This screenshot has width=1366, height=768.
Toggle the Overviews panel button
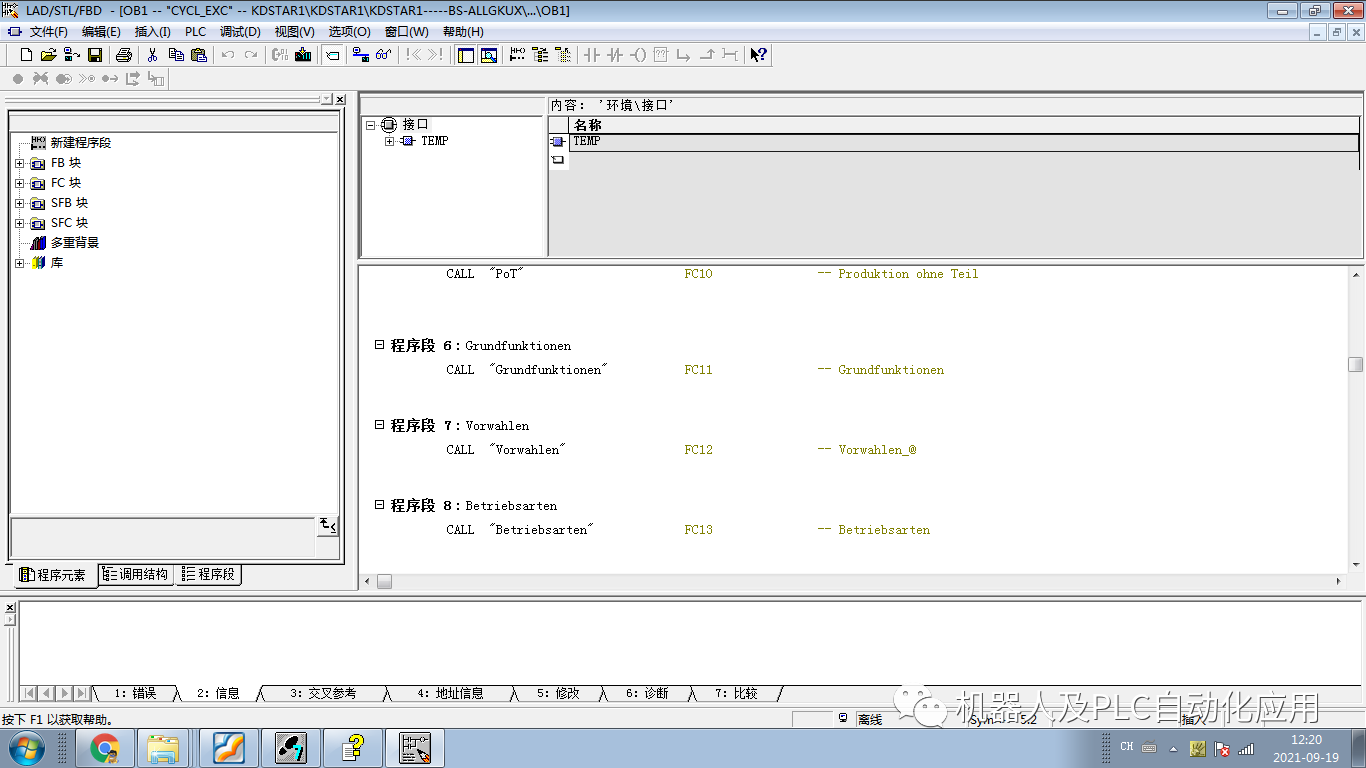466,55
